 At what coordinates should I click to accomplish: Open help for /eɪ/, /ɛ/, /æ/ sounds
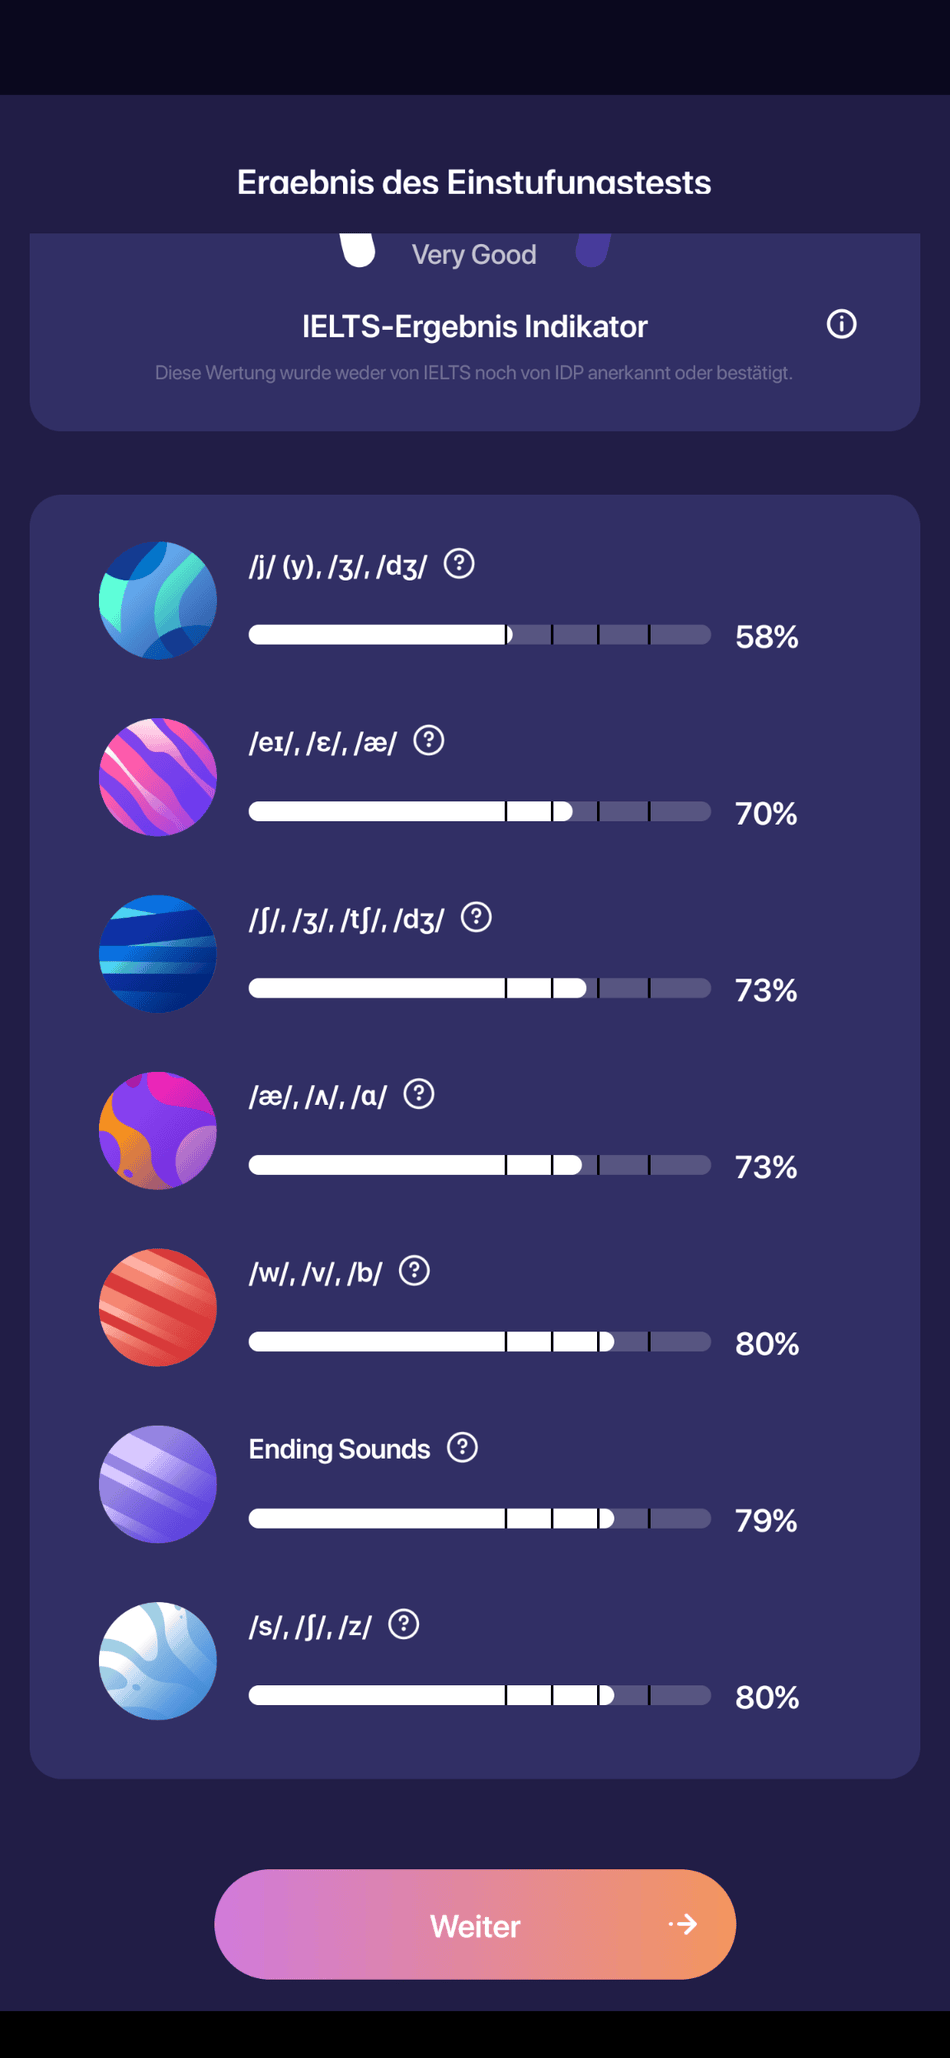point(429,741)
